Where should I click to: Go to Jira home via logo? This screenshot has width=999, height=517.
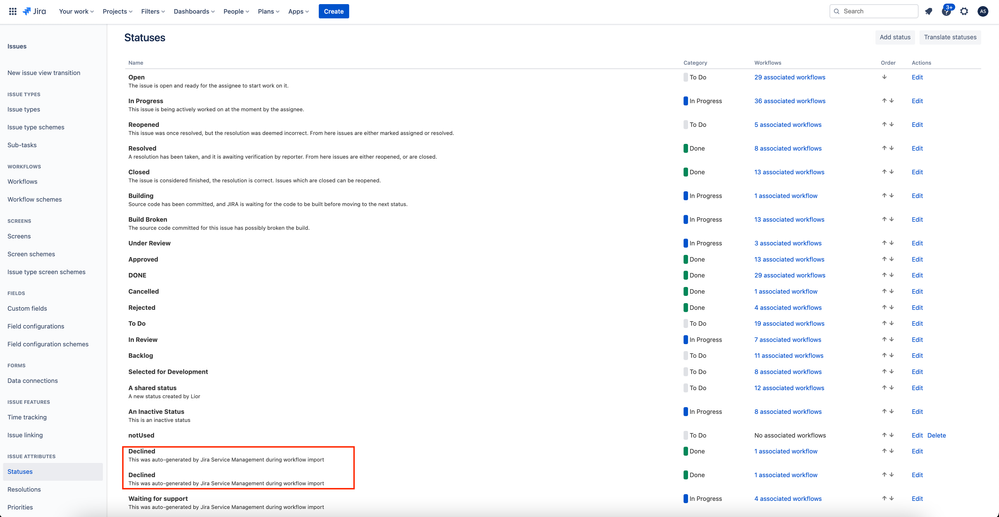pyautogui.click(x=34, y=11)
